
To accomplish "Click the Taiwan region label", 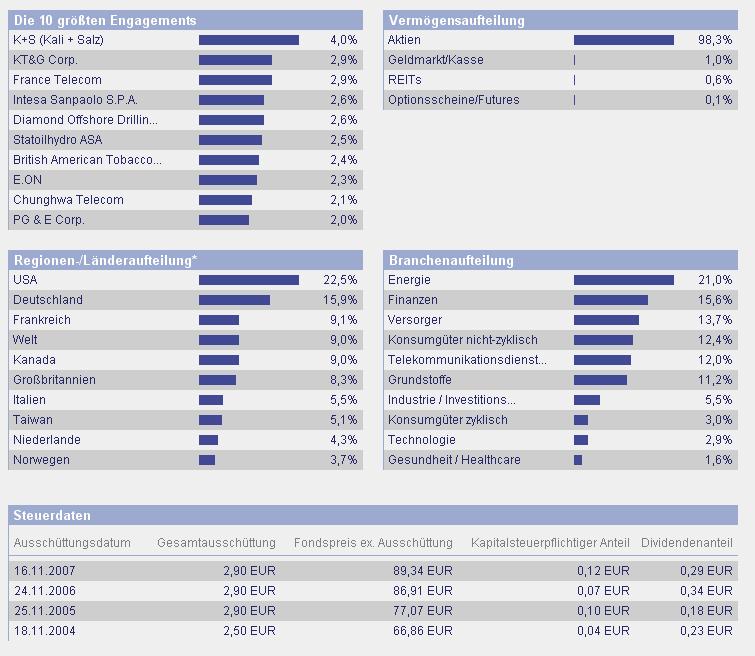I will (33, 420).
